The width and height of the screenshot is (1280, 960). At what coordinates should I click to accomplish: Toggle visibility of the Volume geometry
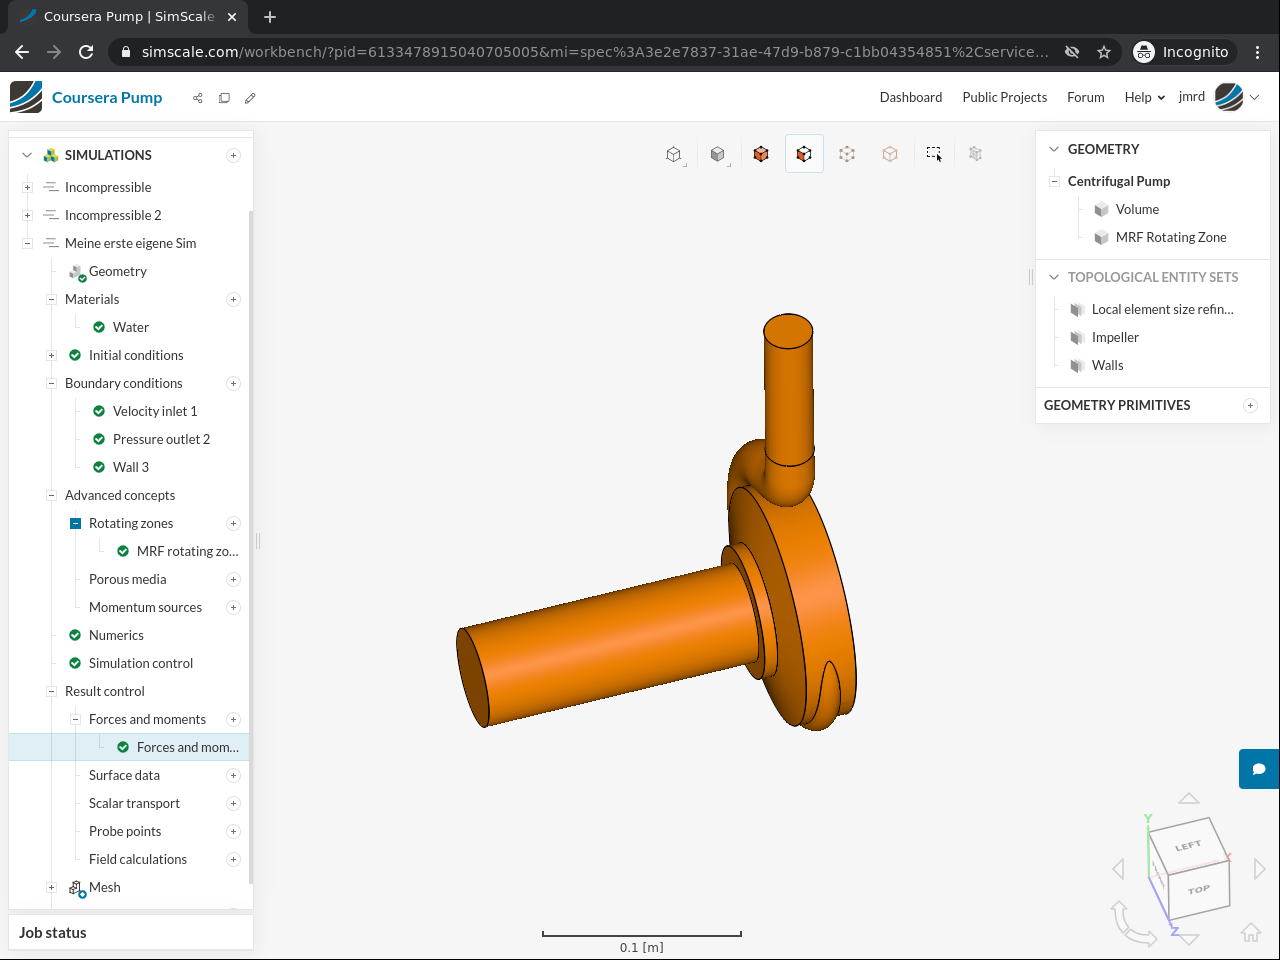point(1101,209)
